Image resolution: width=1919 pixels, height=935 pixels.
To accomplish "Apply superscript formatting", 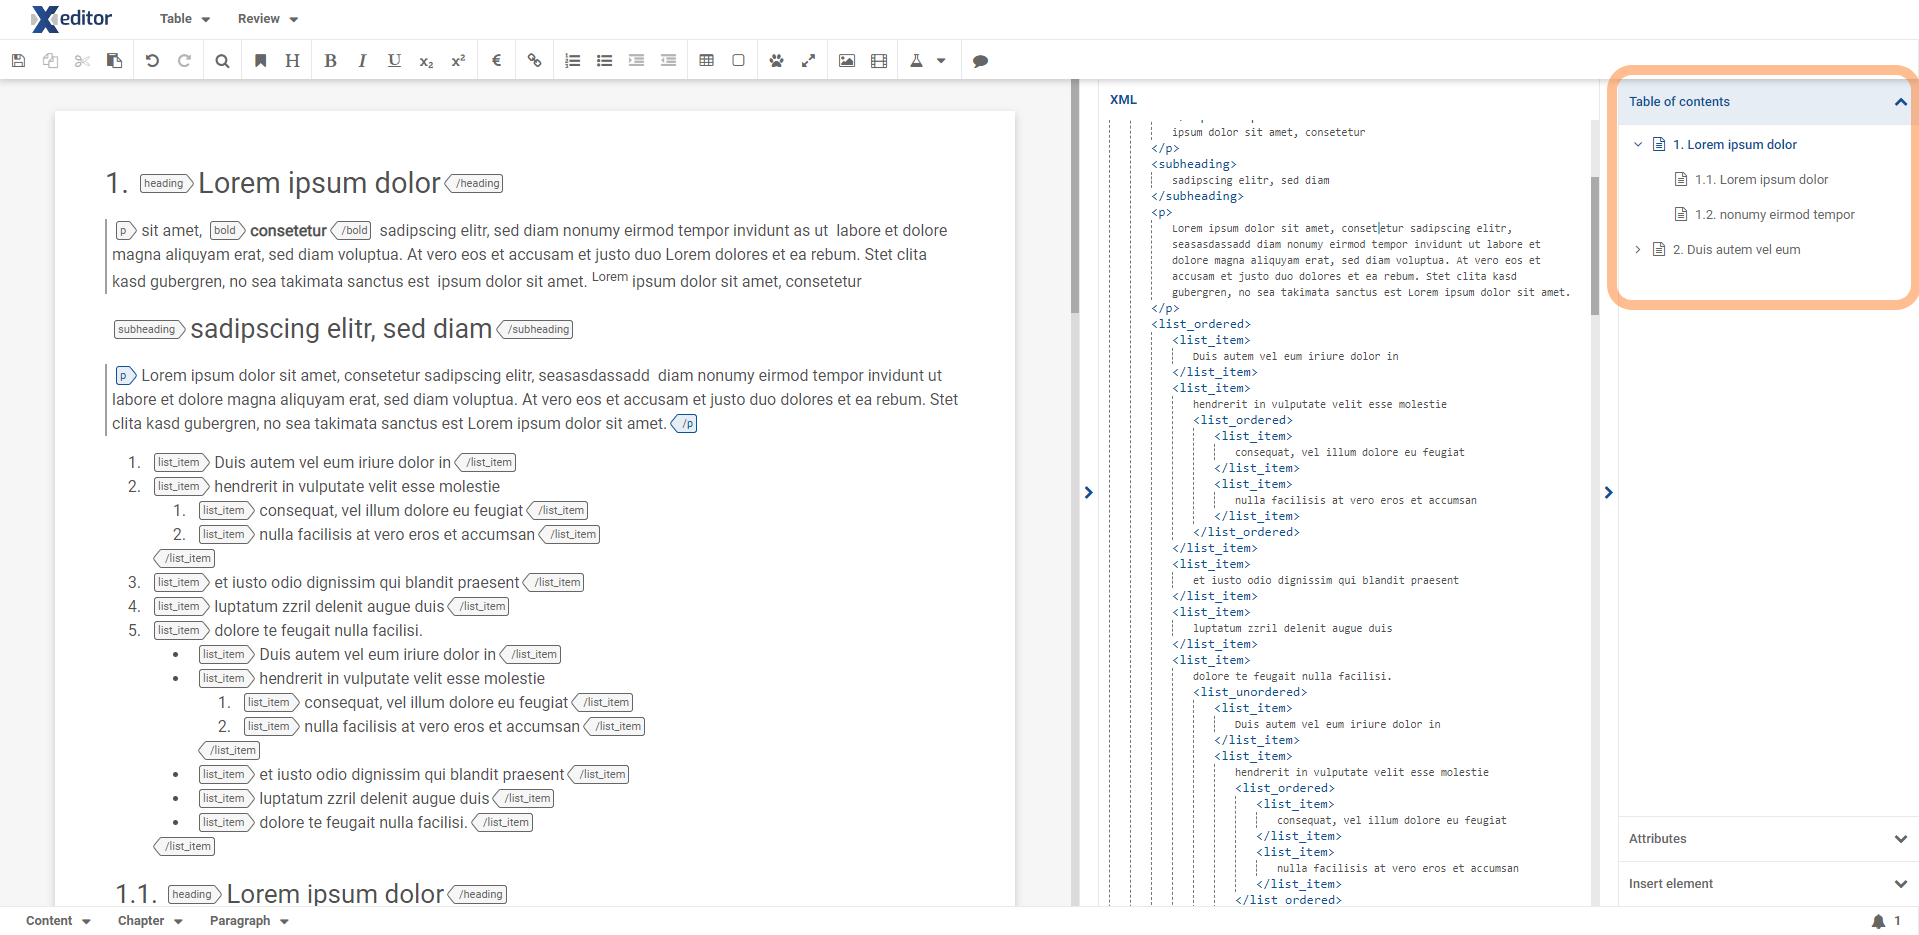I will click(458, 61).
